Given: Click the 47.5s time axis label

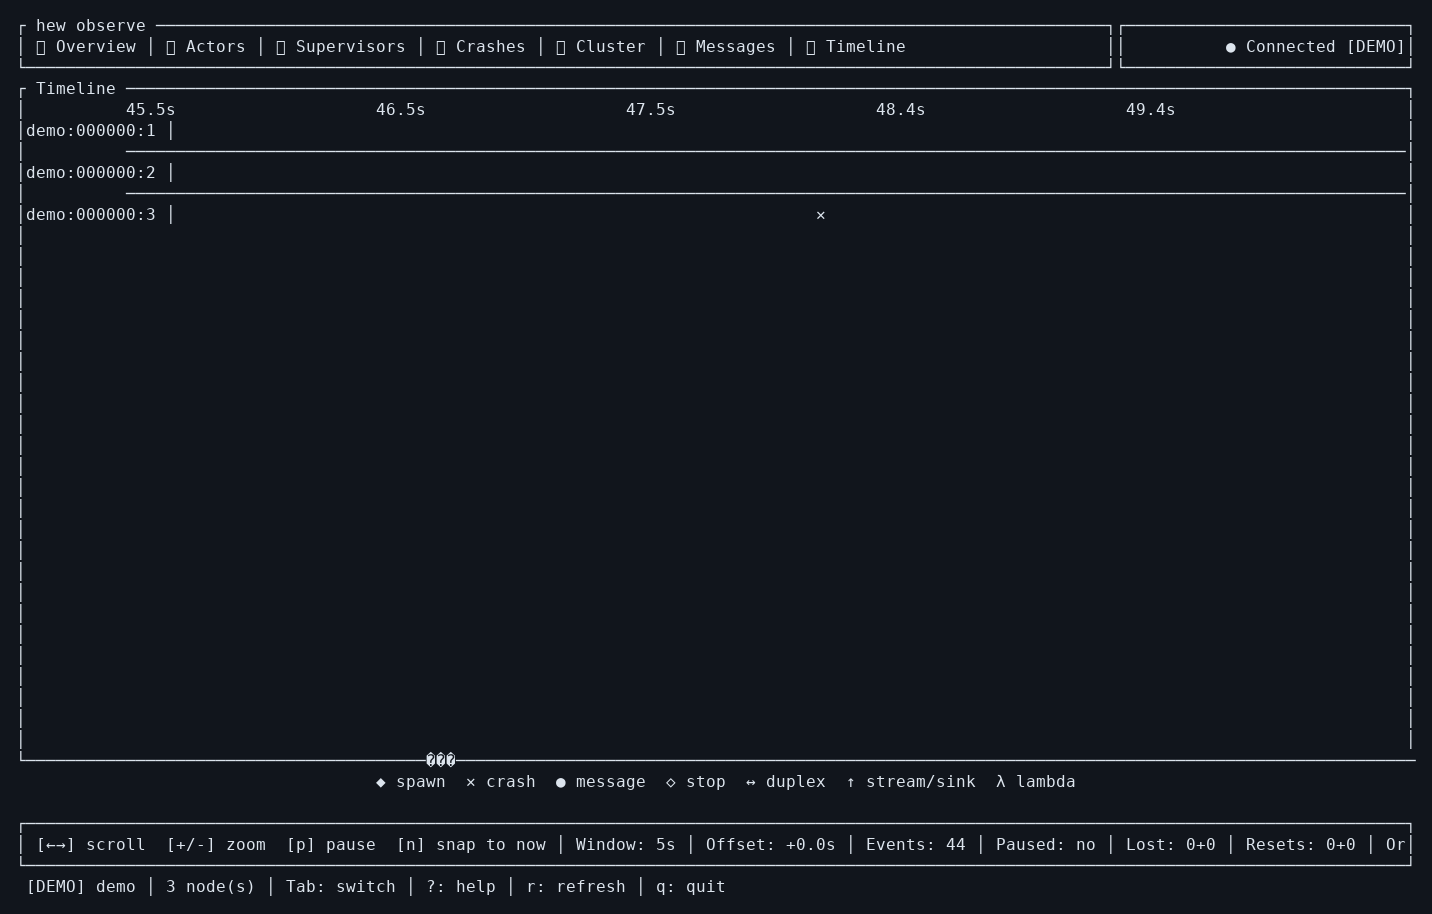Looking at the screenshot, I should pyautogui.click(x=651, y=110).
